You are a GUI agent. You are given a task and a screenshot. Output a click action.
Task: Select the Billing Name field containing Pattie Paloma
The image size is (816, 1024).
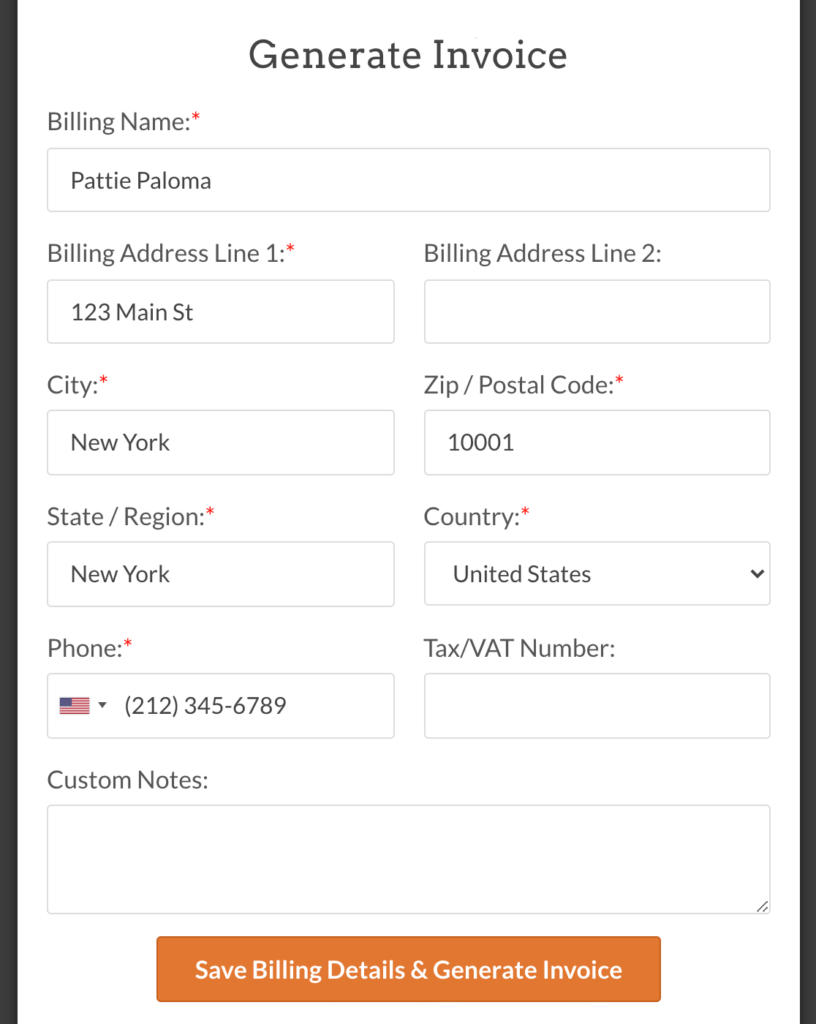tap(408, 180)
